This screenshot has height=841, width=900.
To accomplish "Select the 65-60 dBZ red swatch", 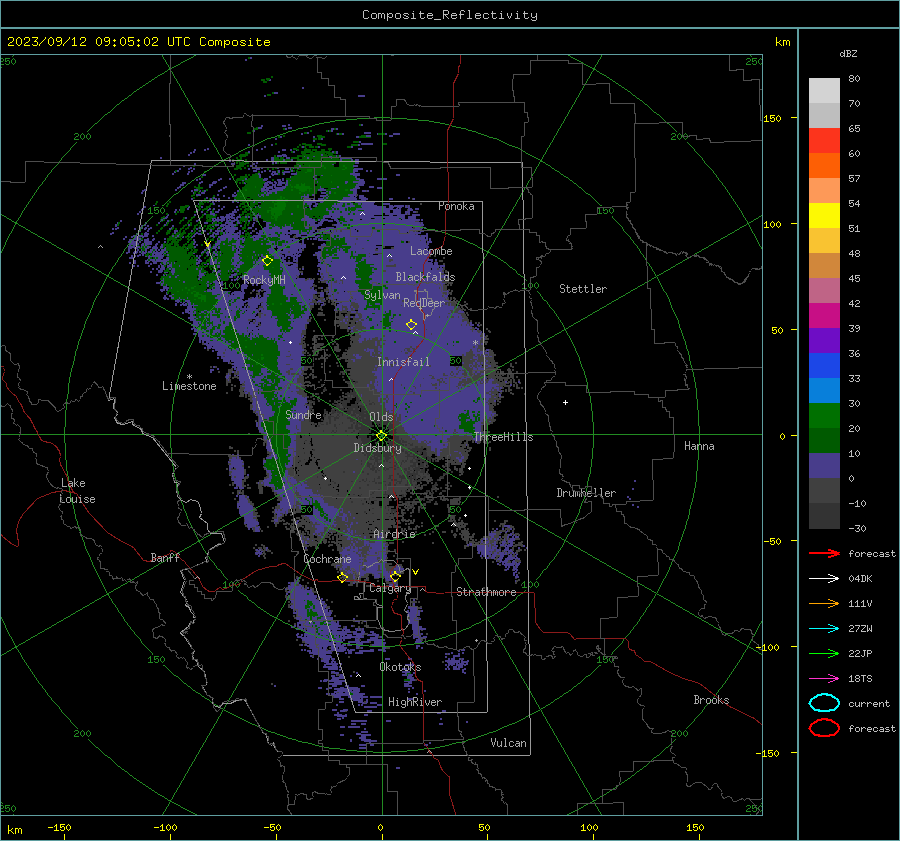I will pos(824,141).
